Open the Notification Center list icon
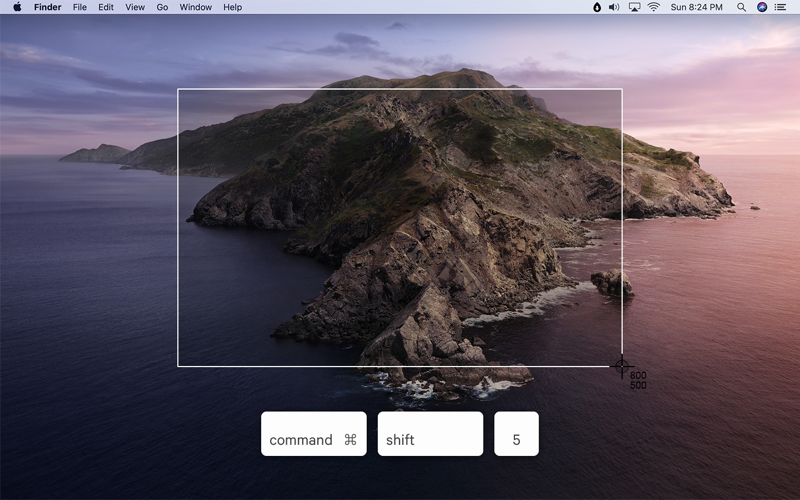Screen dimensions: 800x500 point(781,7)
